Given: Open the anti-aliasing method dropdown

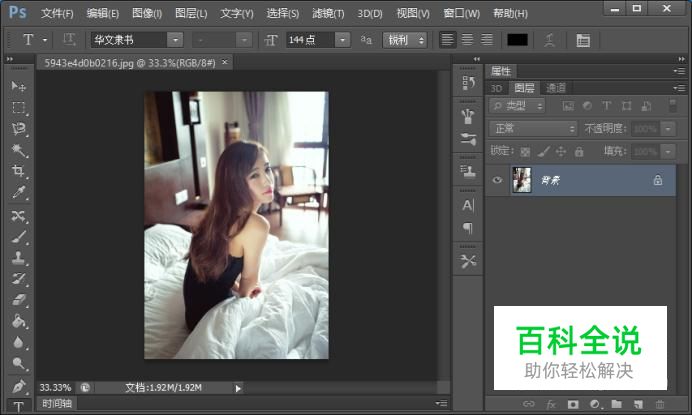Looking at the screenshot, I should click(405, 40).
